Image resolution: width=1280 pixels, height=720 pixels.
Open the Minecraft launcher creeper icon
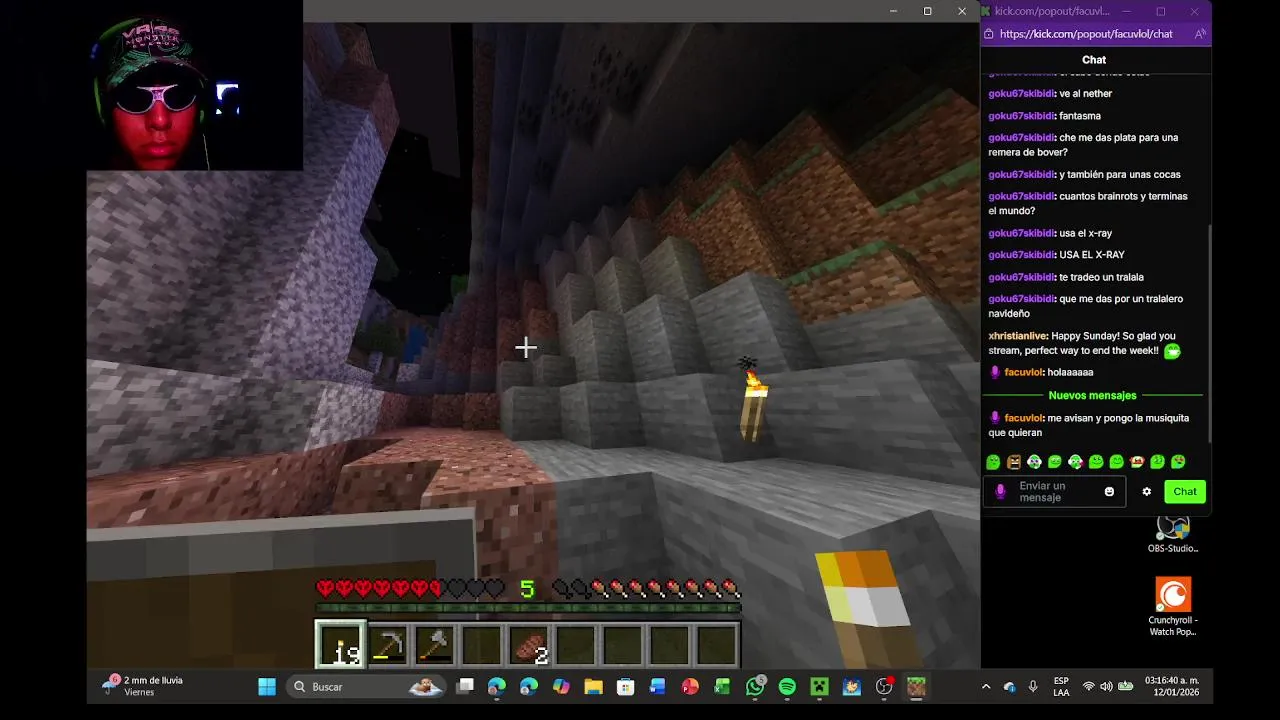(819, 687)
